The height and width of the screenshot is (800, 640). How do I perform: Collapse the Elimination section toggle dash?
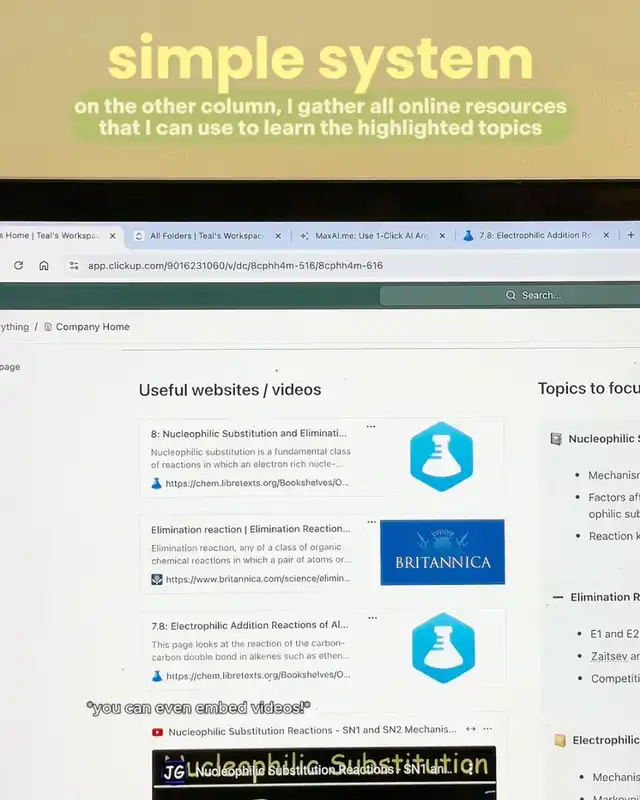tap(557, 597)
